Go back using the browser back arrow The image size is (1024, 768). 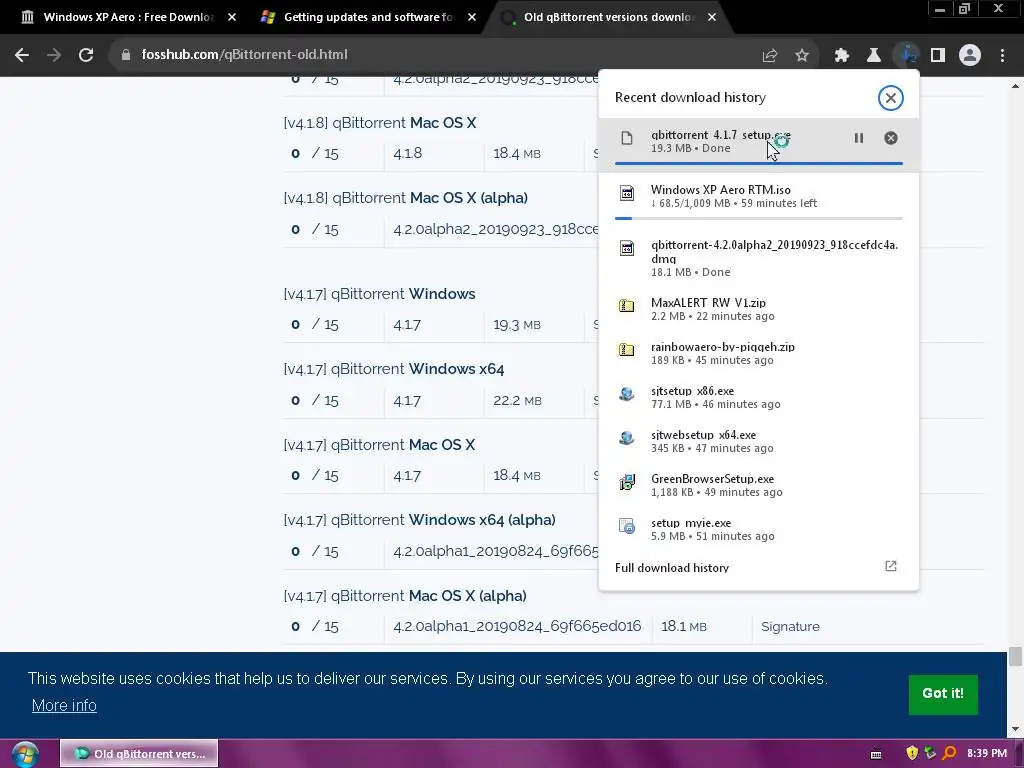tap(22, 55)
